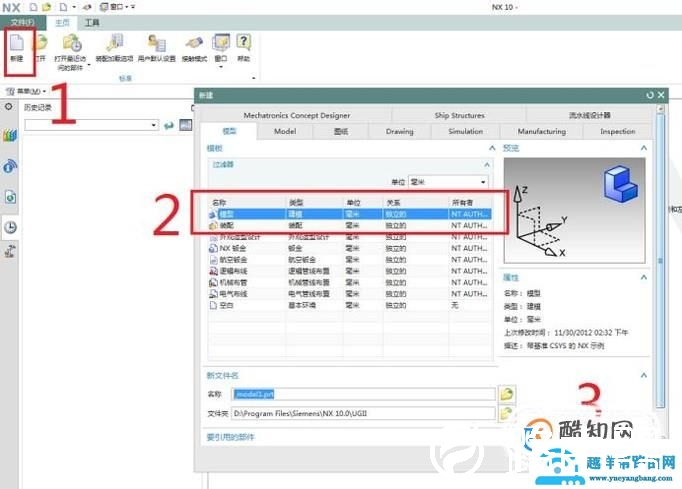Select the Drawing tab

[x=399, y=131]
